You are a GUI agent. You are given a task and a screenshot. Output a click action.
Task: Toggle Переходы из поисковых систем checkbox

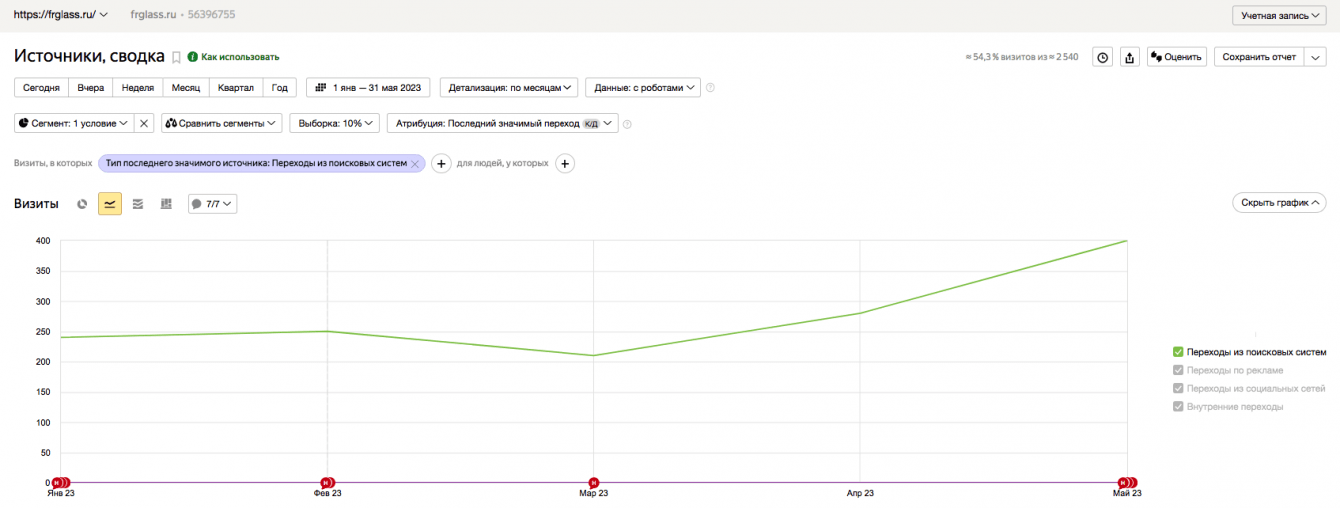(x=1178, y=352)
